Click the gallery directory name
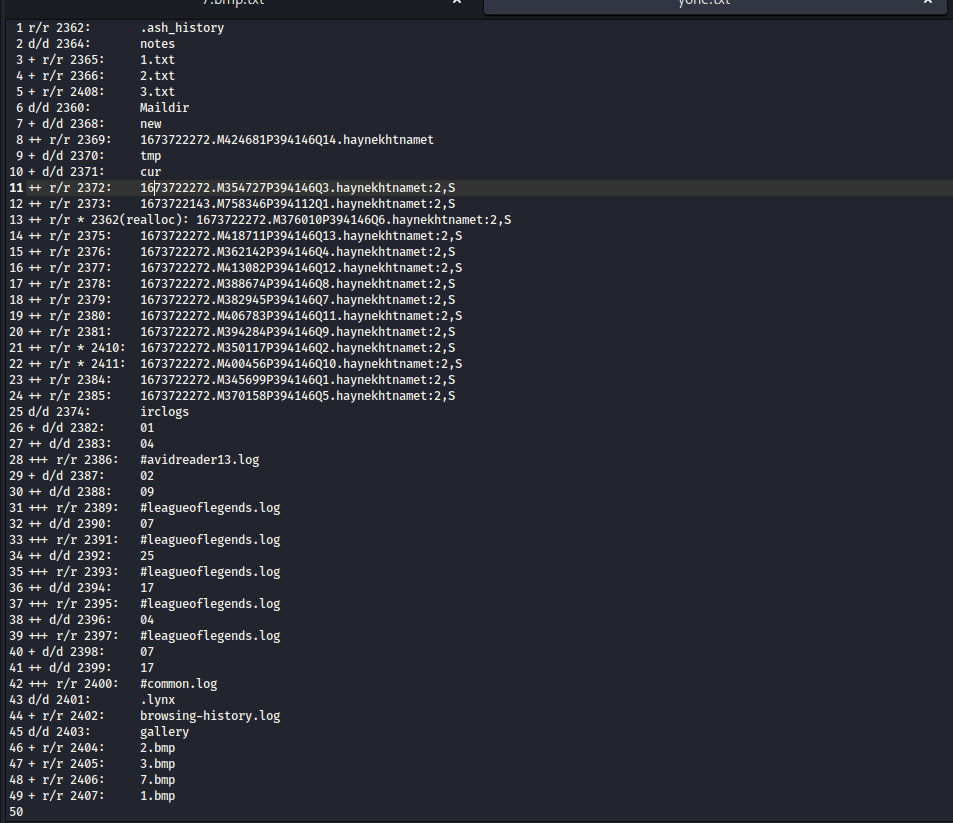 [x=164, y=732]
